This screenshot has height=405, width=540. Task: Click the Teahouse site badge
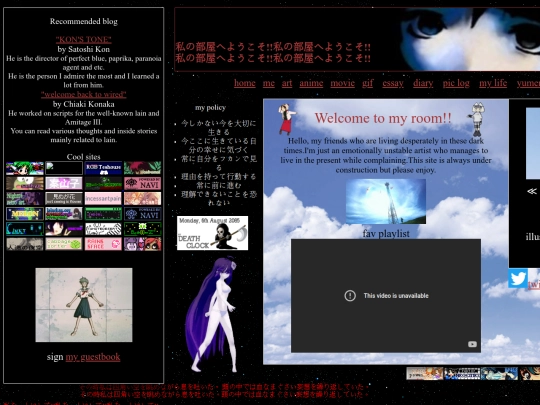click(103, 168)
